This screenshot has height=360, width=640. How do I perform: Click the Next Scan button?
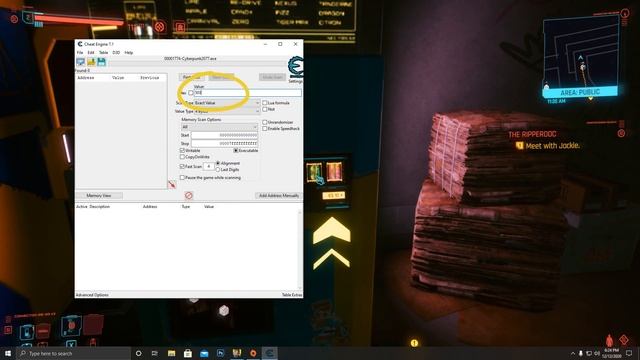point(222,77)
